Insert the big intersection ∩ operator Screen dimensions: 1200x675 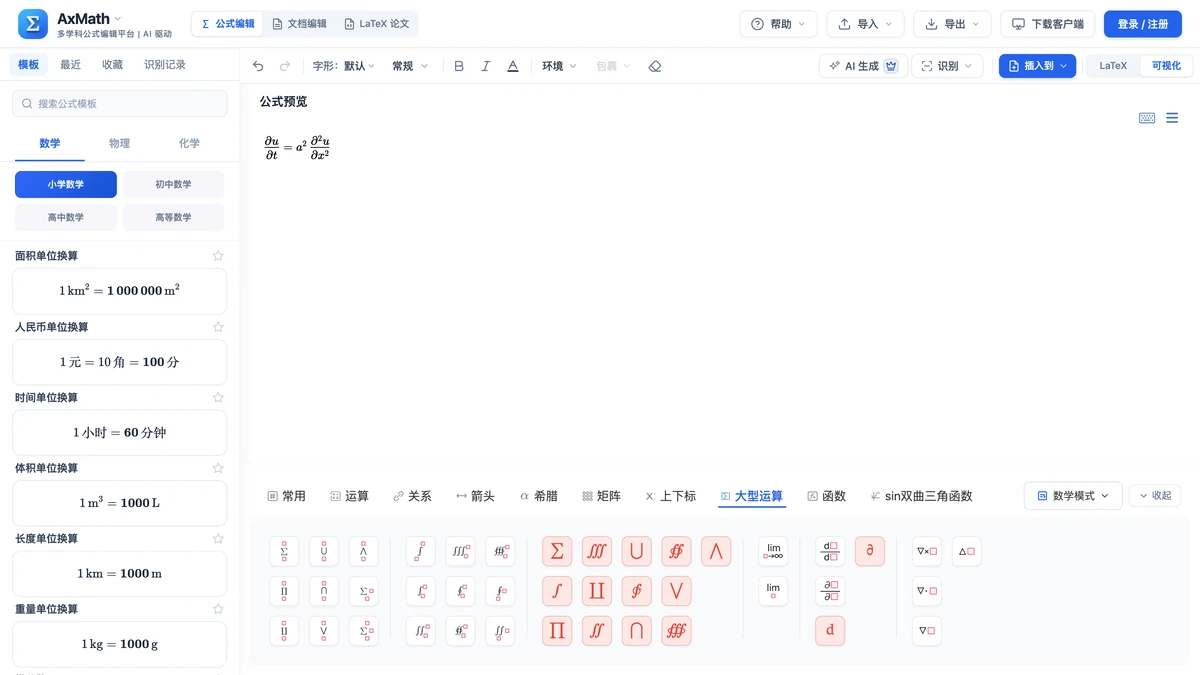[636, 631]
